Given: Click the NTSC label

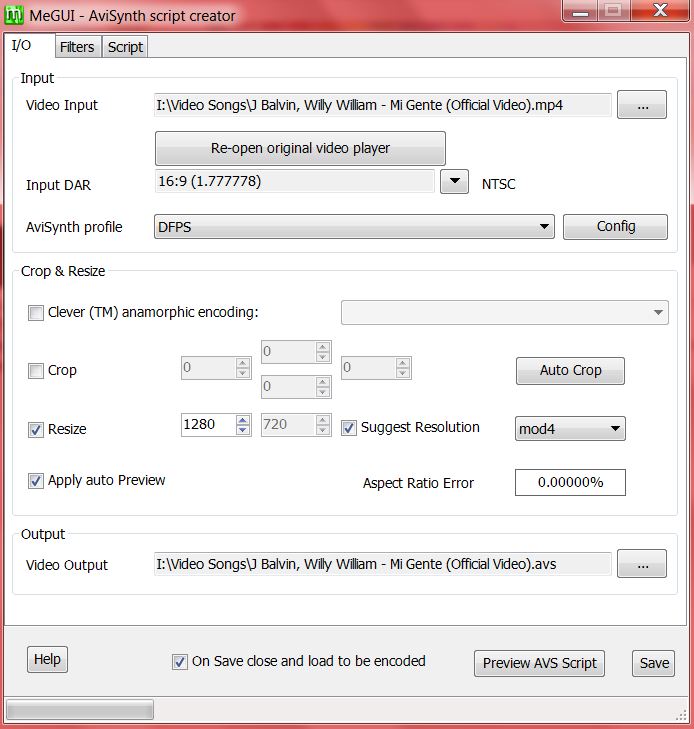Looking at the screenshot, I should 498,184.
